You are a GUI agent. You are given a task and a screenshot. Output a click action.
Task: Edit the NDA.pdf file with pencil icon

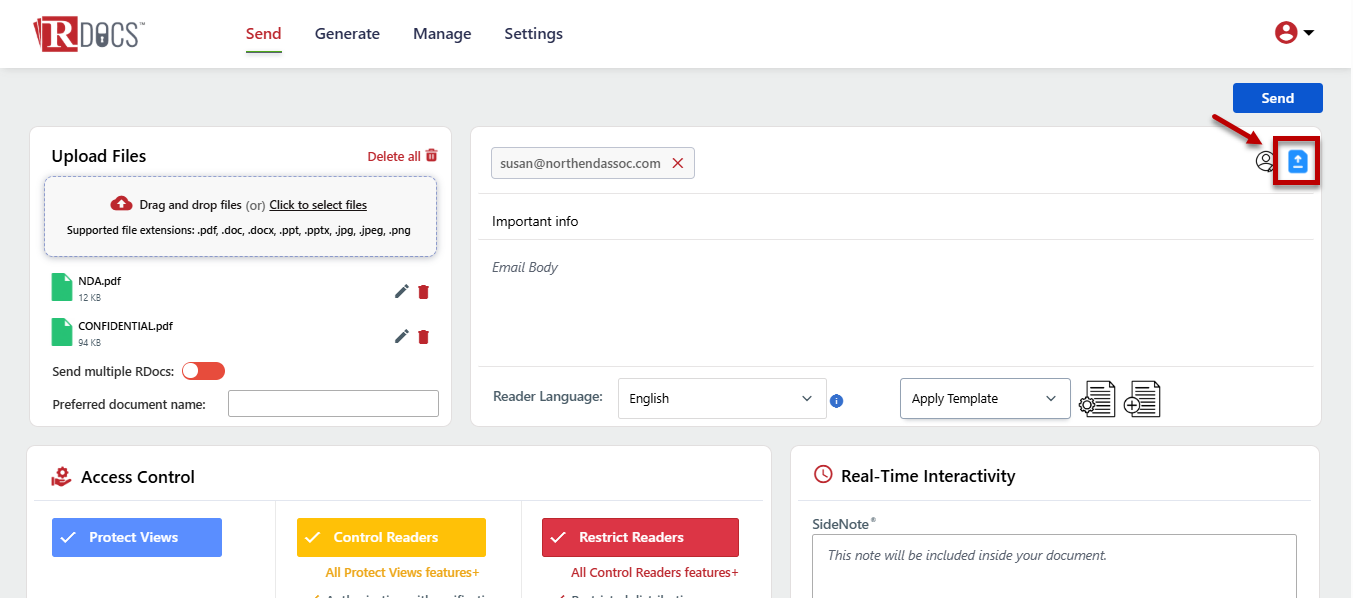pyautogui.click(x=401, y=291)
